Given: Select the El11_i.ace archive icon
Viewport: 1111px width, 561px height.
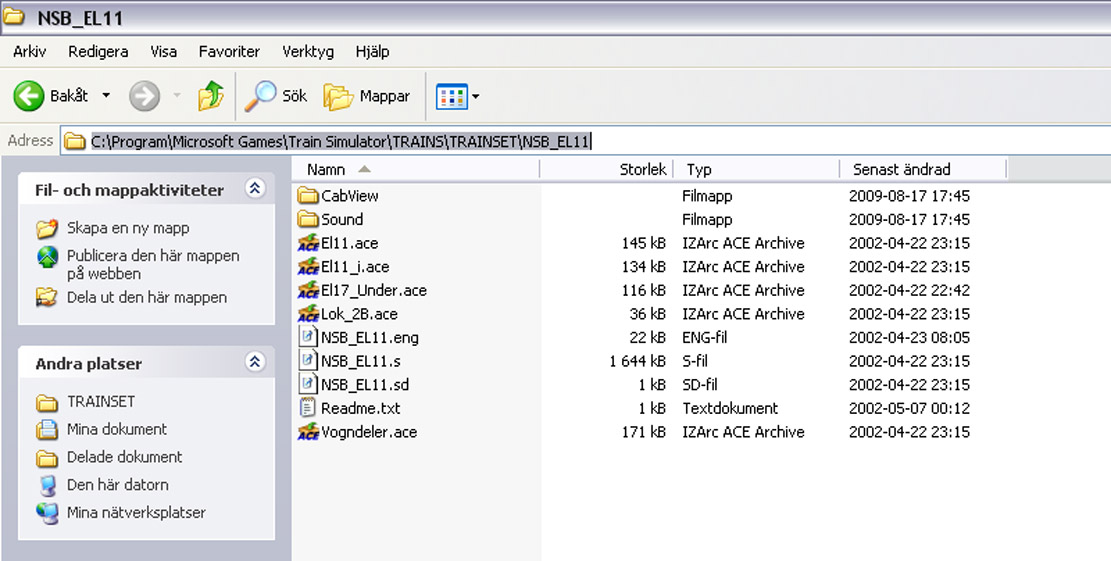Looking at the screenshot, I should click(x=308, y=266).
